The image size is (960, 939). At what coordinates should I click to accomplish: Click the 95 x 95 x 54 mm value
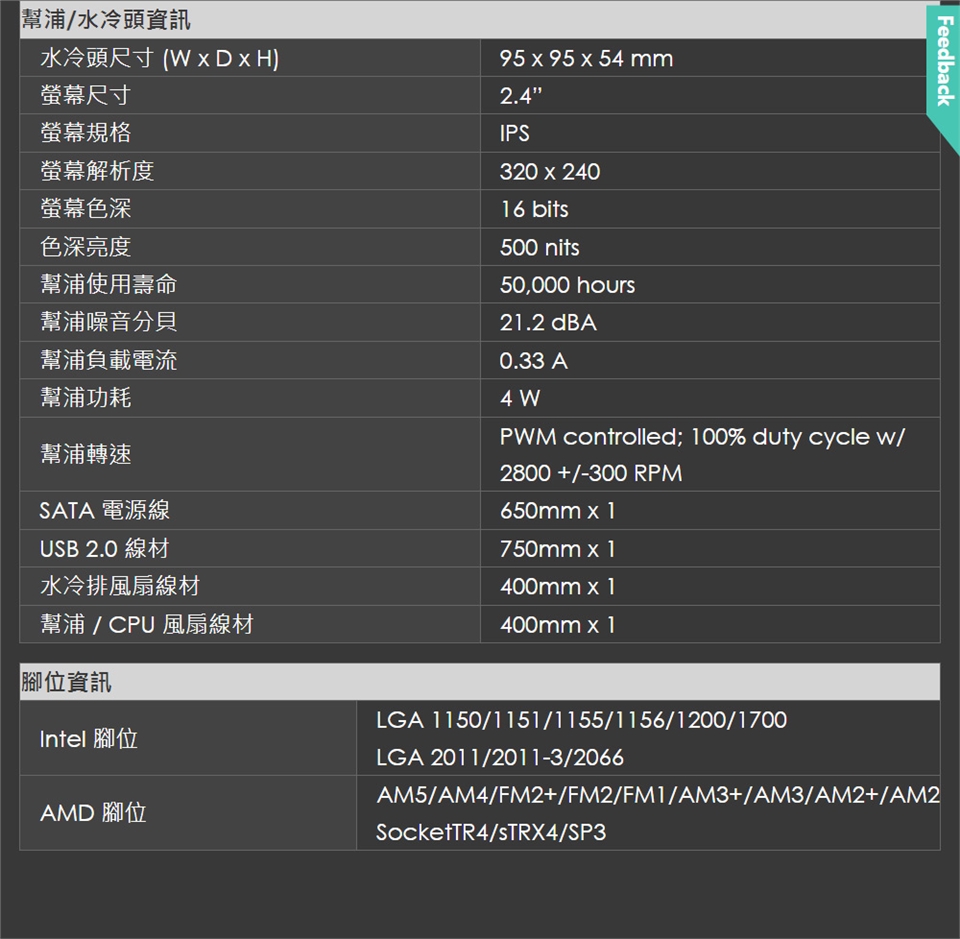pyautogui.click(x=586, y=59)
